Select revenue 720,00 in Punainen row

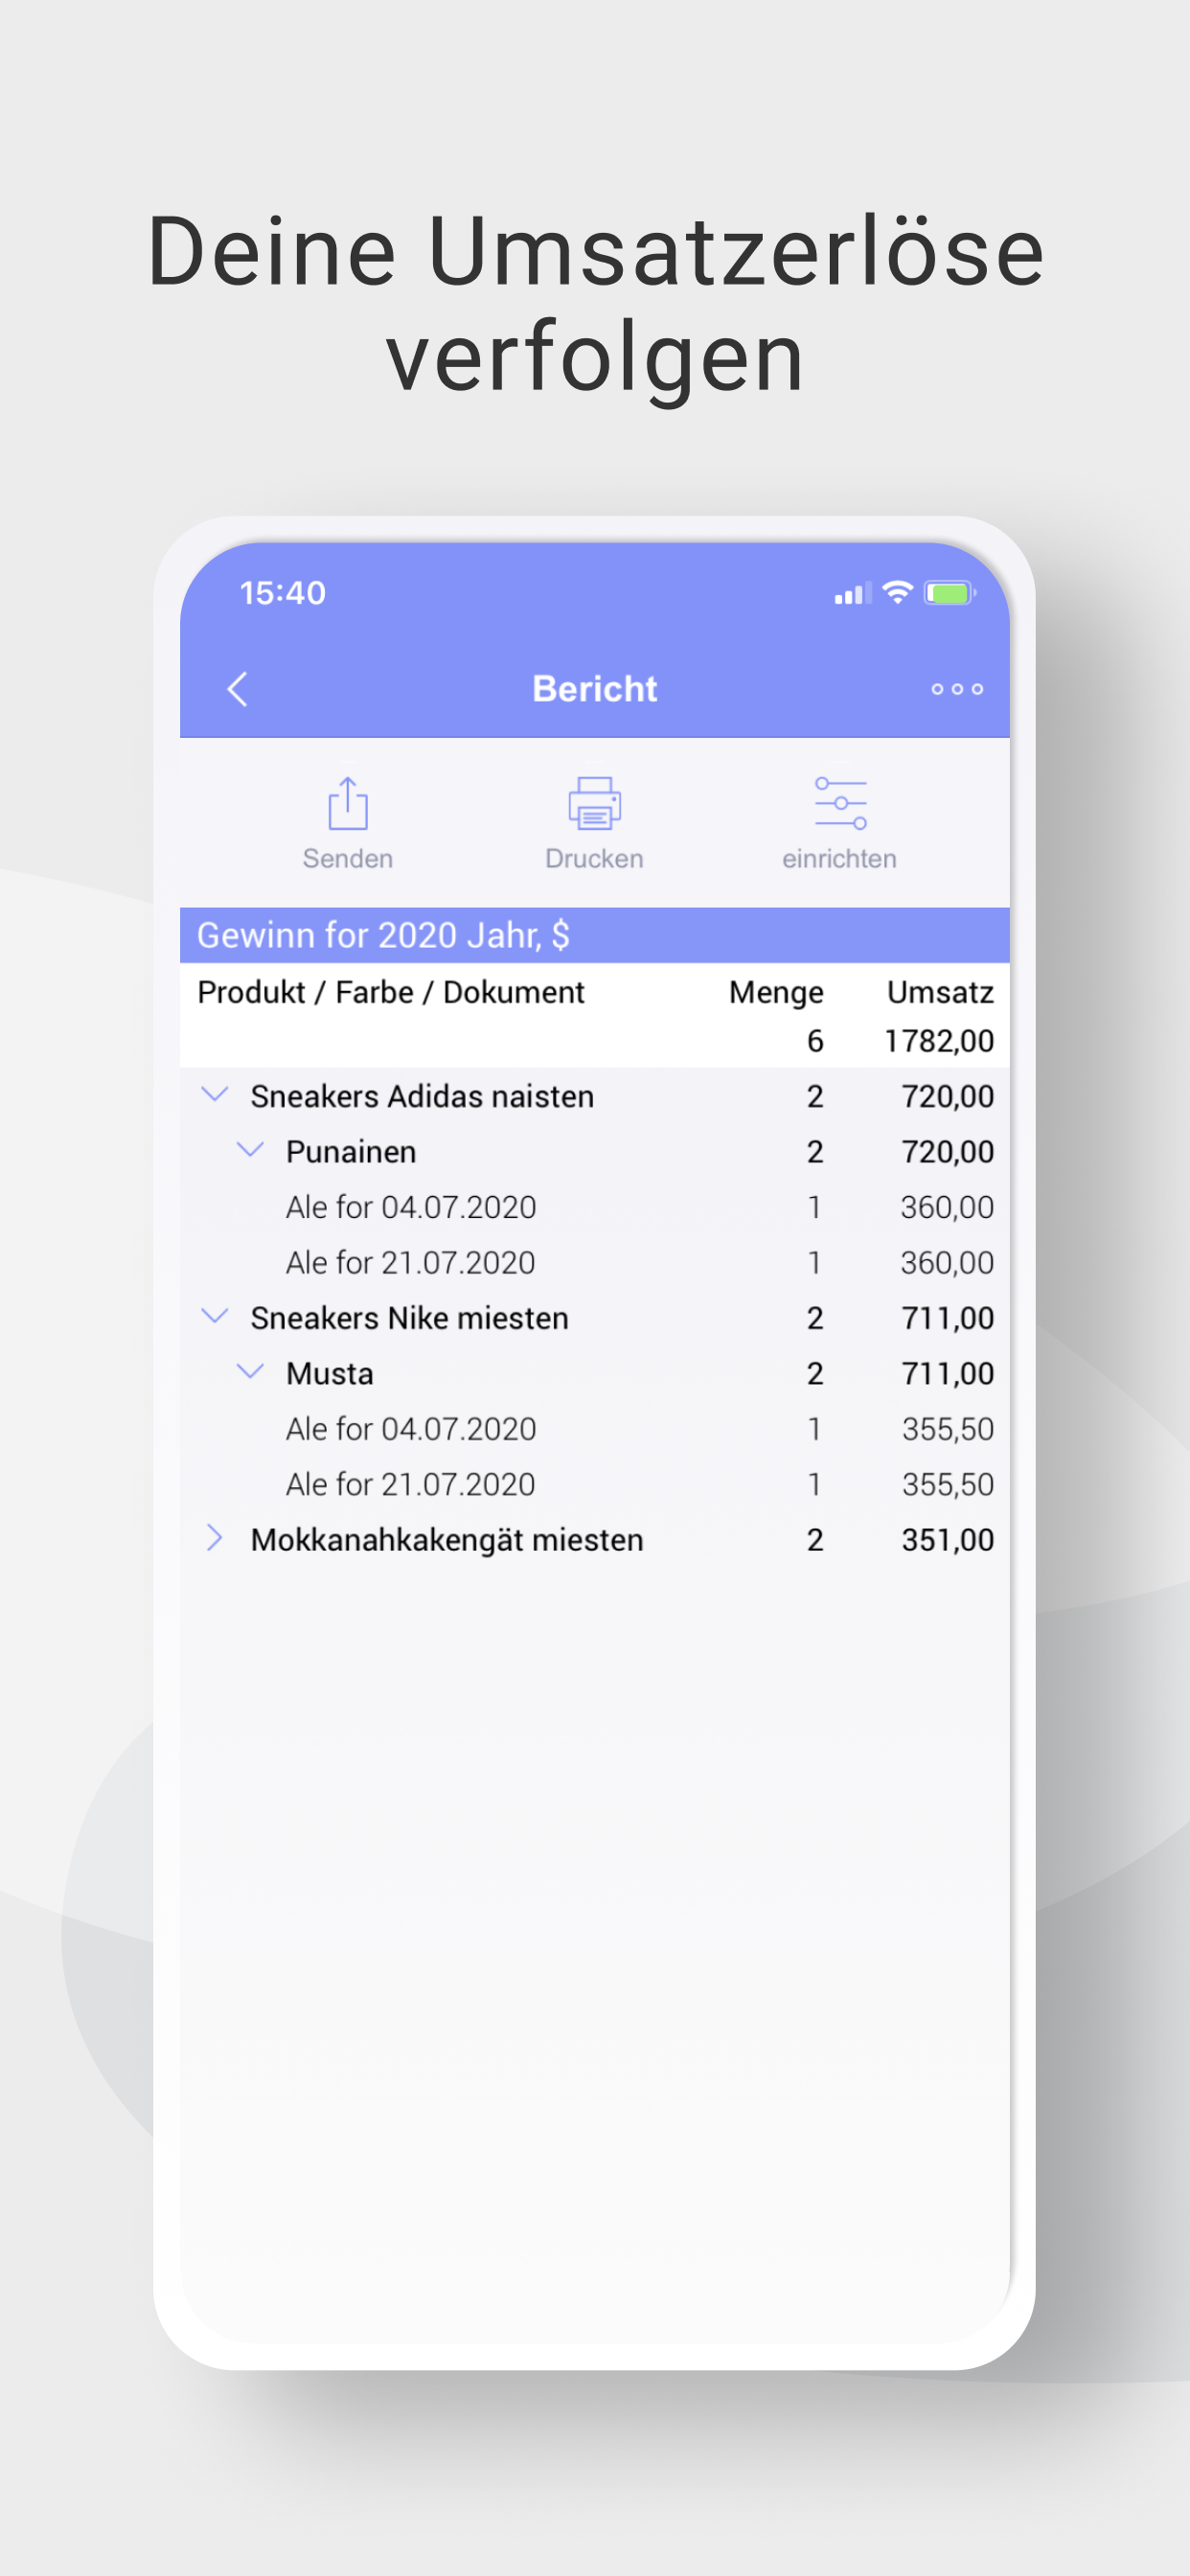coord(948,1152)
